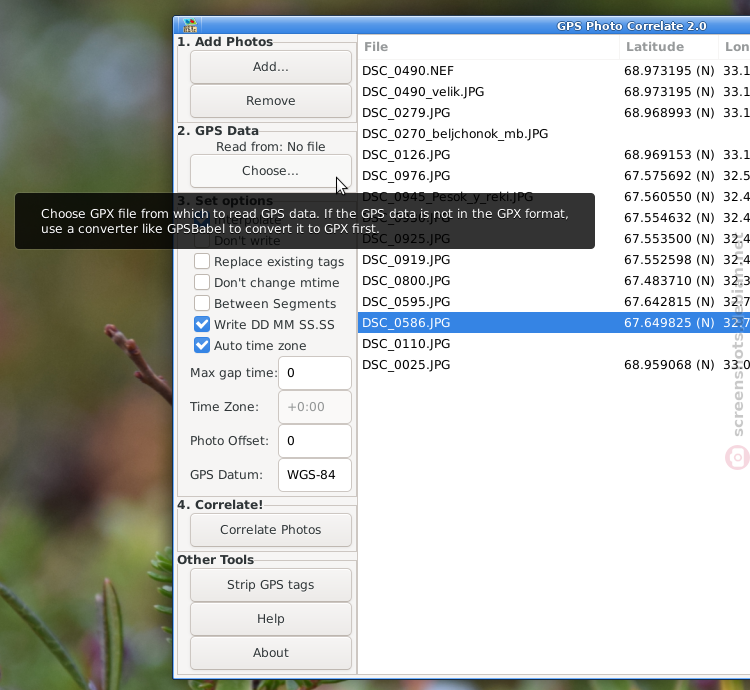Select the DSC_0595.JPG file

point(406,302)
